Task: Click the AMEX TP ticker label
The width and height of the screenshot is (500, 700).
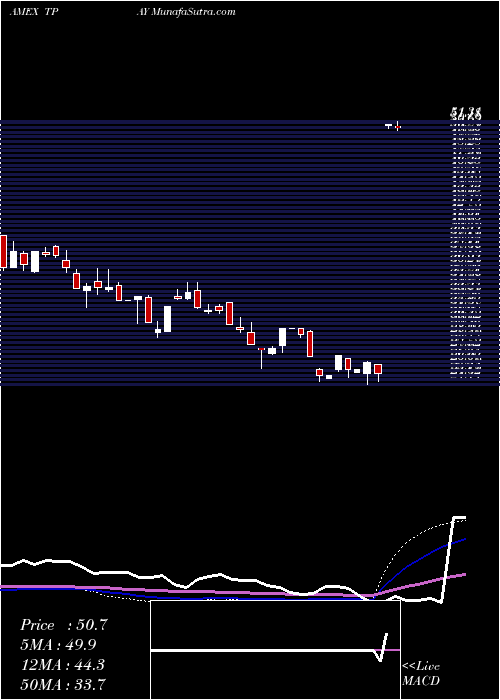Action: [33, 12]
